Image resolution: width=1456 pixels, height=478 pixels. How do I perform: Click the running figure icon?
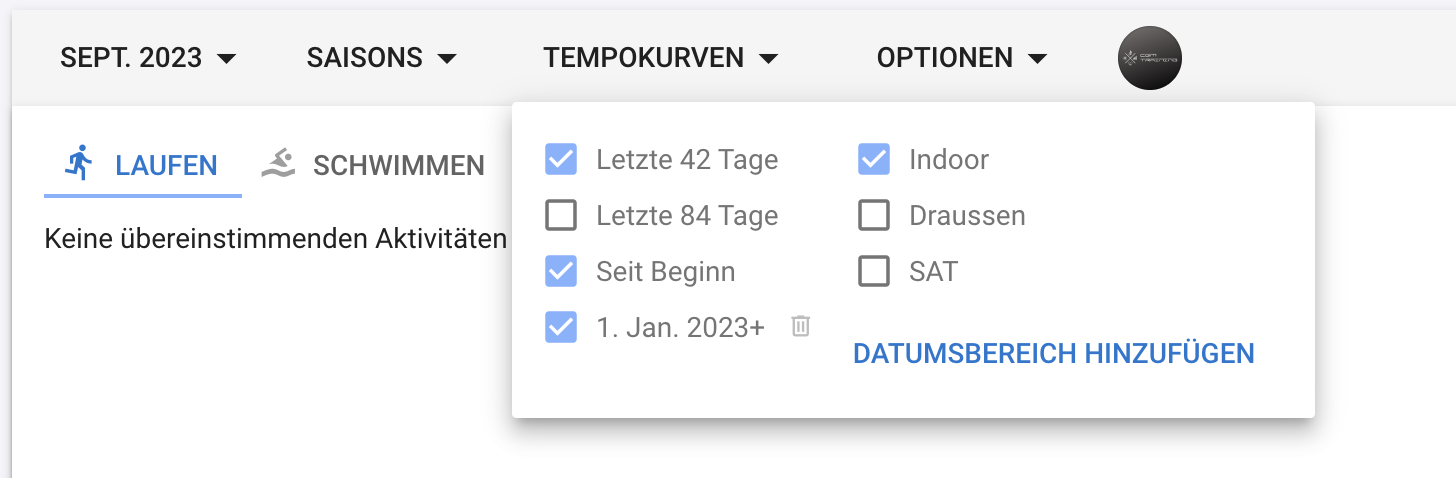[x=79, y=162]
